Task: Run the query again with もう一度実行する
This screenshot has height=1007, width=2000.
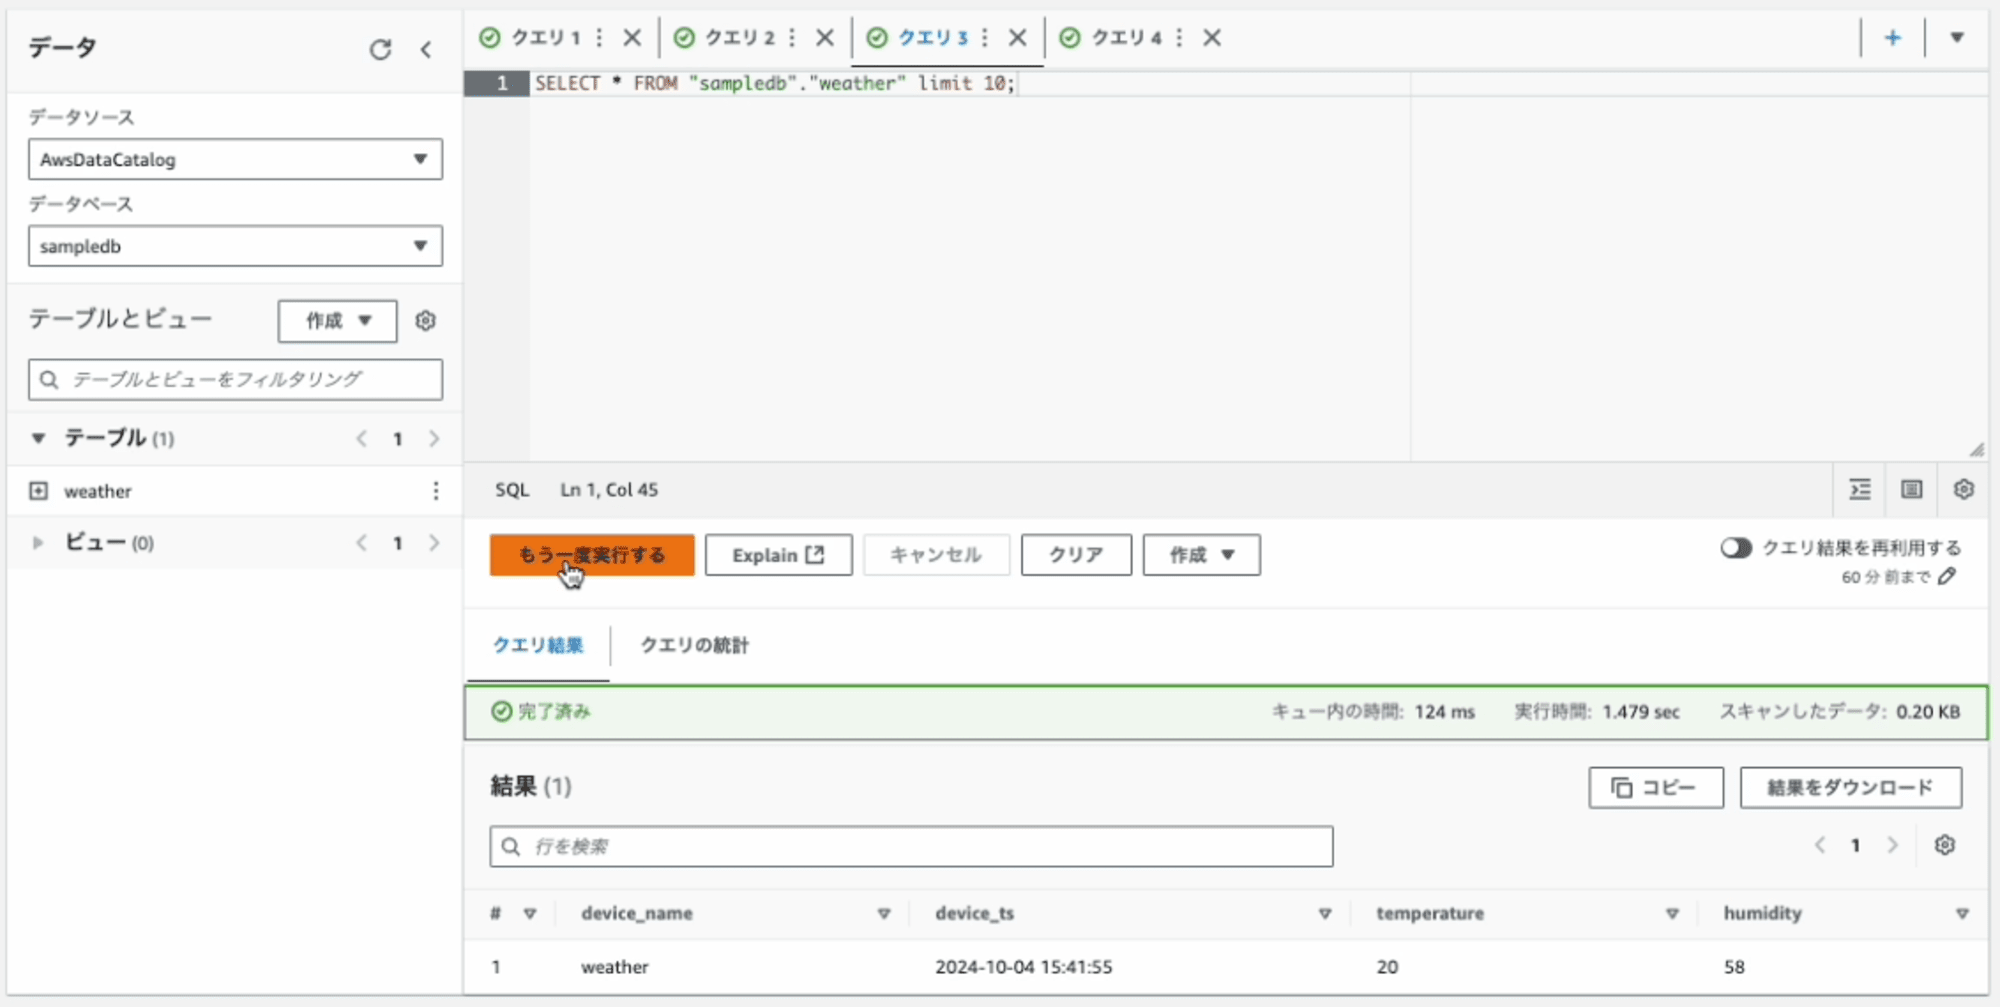Action: 592,555
